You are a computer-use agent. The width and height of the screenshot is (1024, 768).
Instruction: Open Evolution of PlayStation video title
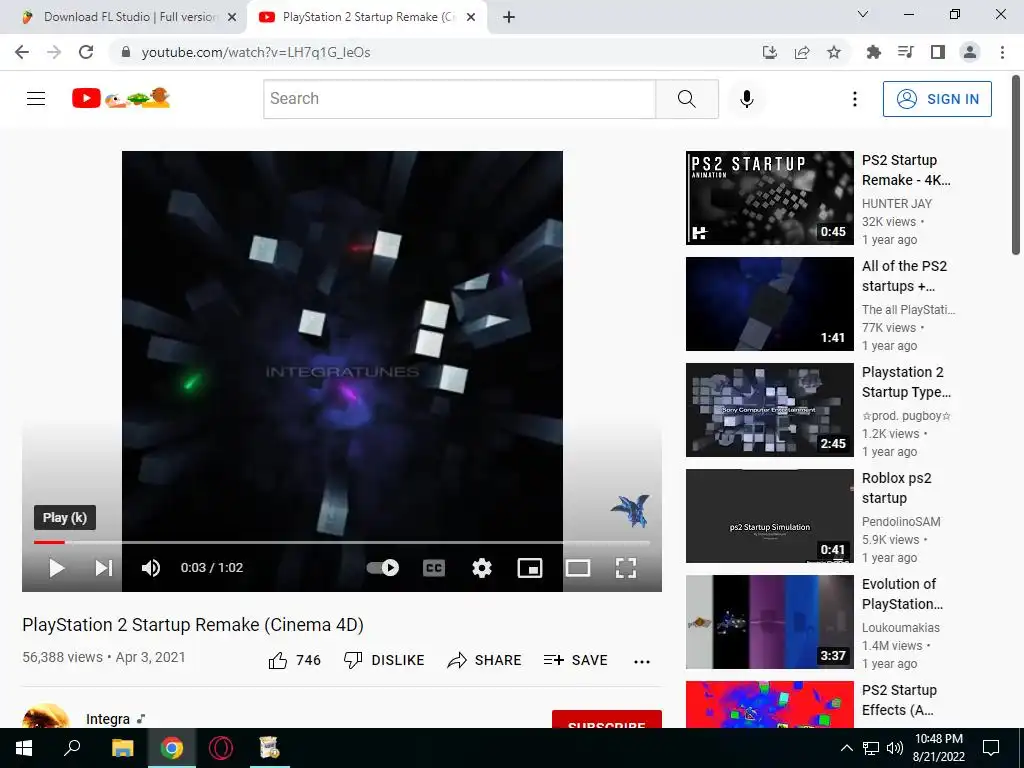[903, 594]
